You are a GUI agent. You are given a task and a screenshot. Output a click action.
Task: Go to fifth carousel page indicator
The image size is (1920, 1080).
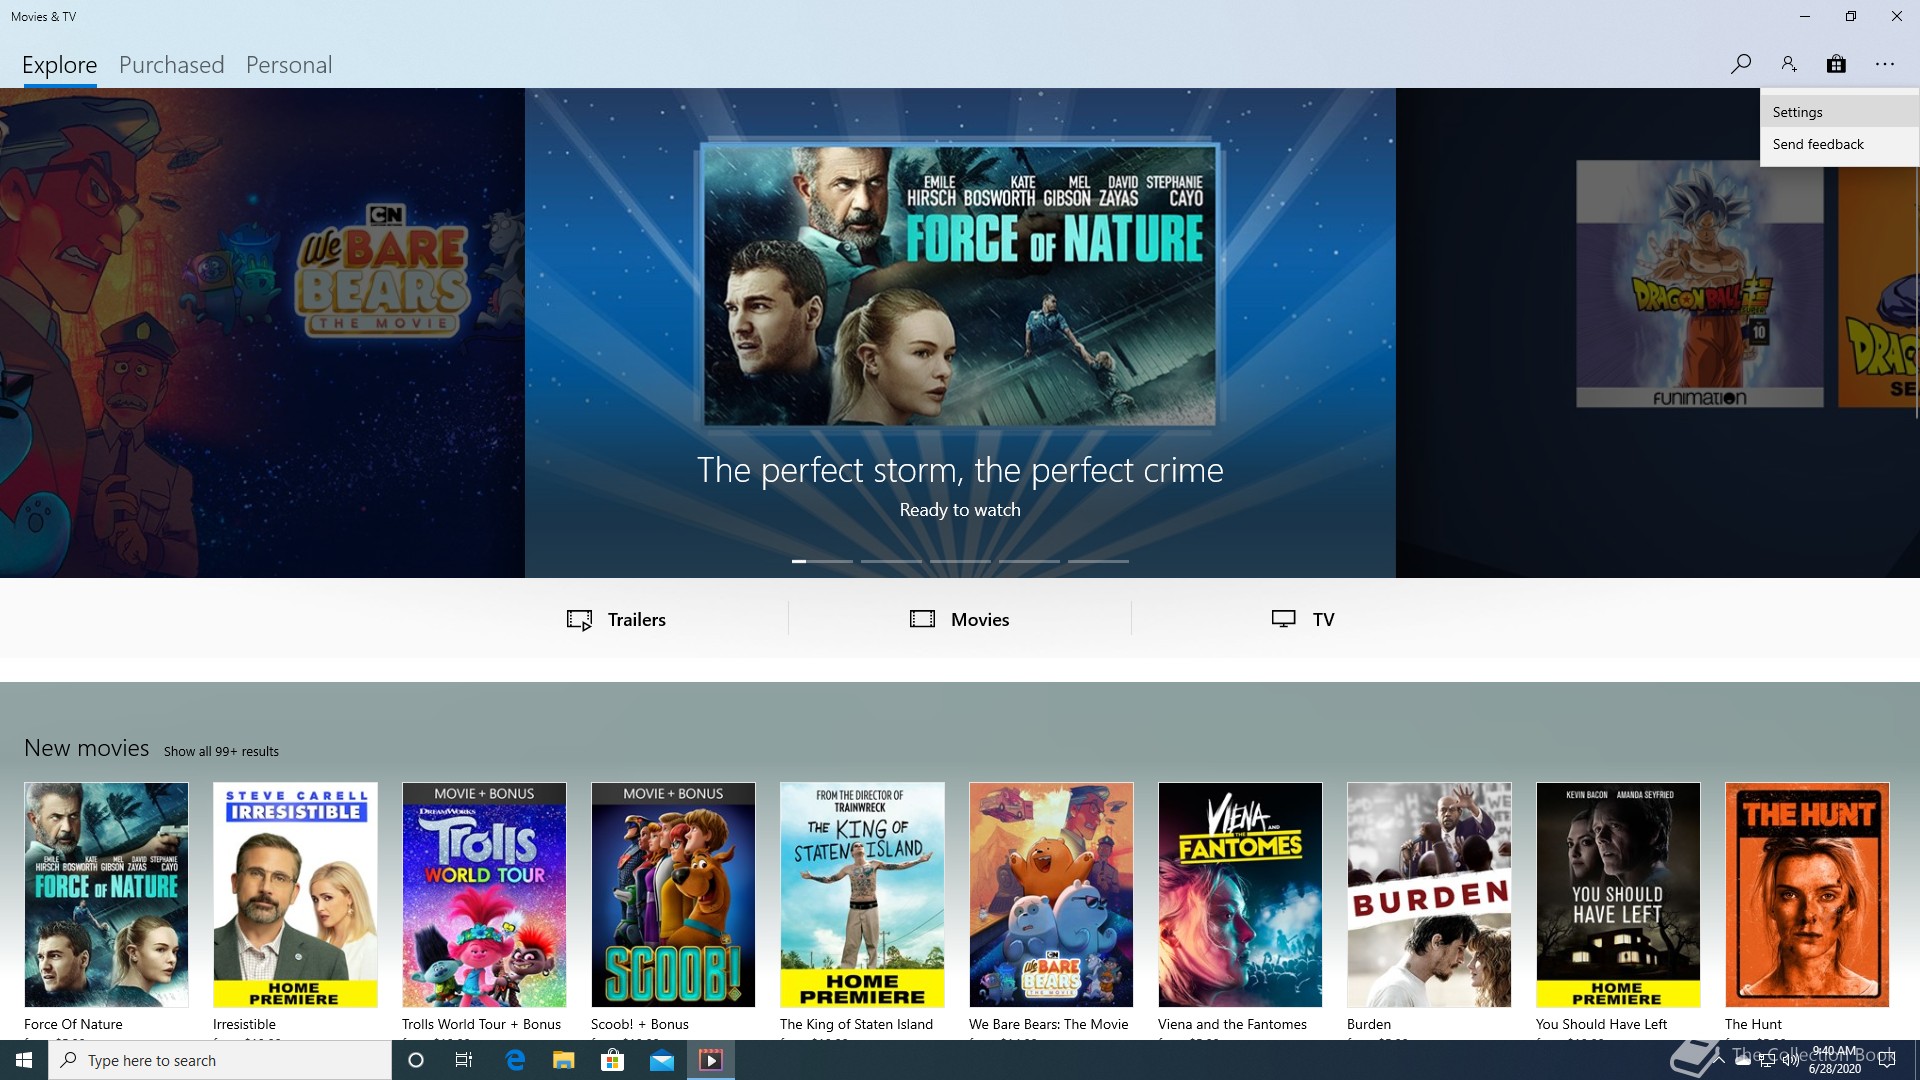(x=1098, y=561)
